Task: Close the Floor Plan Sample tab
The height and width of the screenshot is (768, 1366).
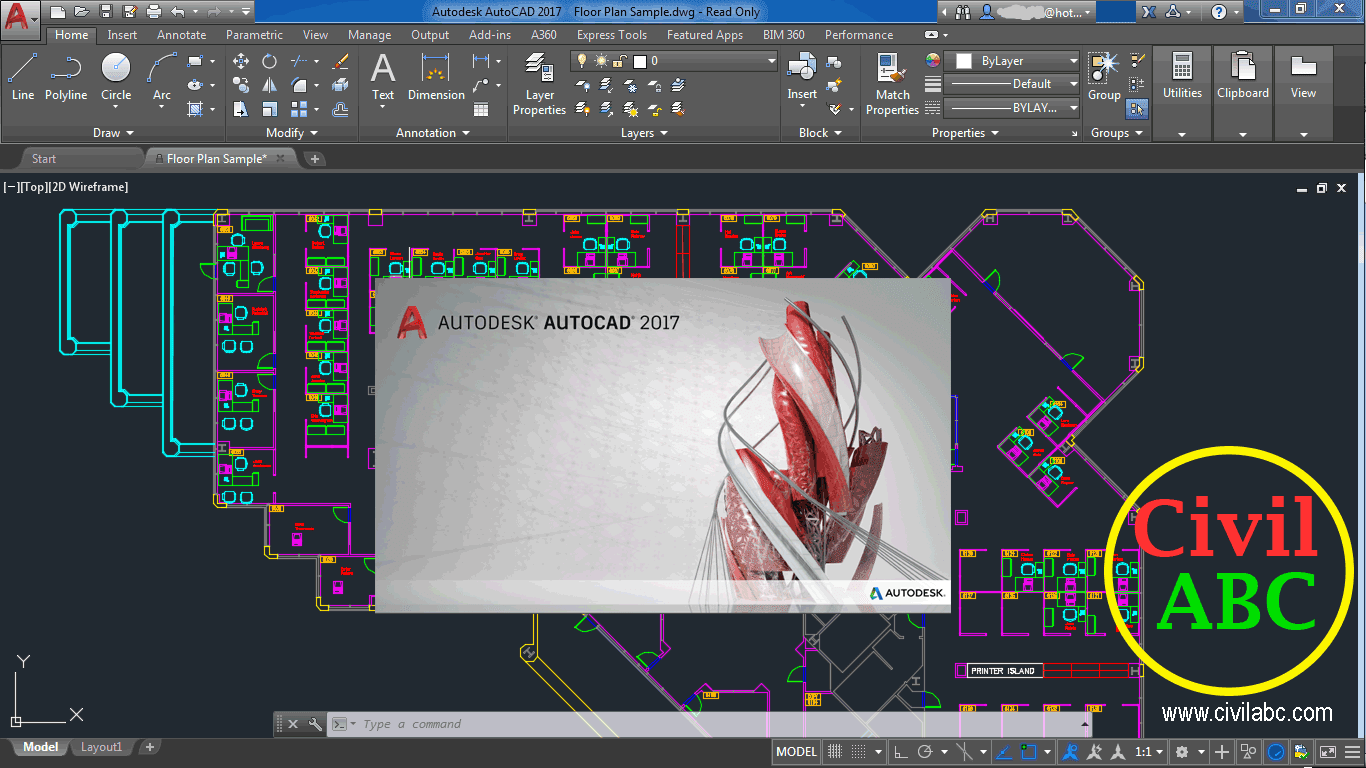Action: 281,158
